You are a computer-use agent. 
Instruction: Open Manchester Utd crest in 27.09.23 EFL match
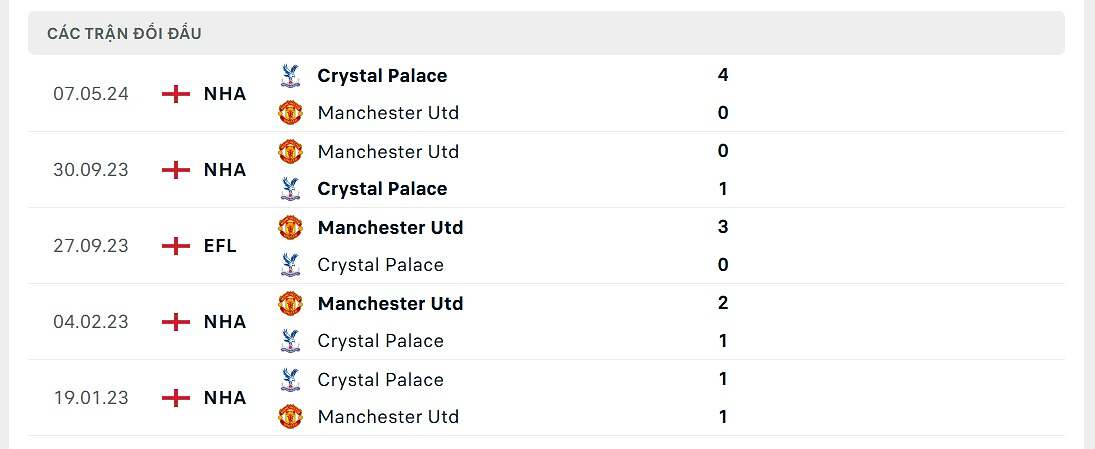click(290, 228)
